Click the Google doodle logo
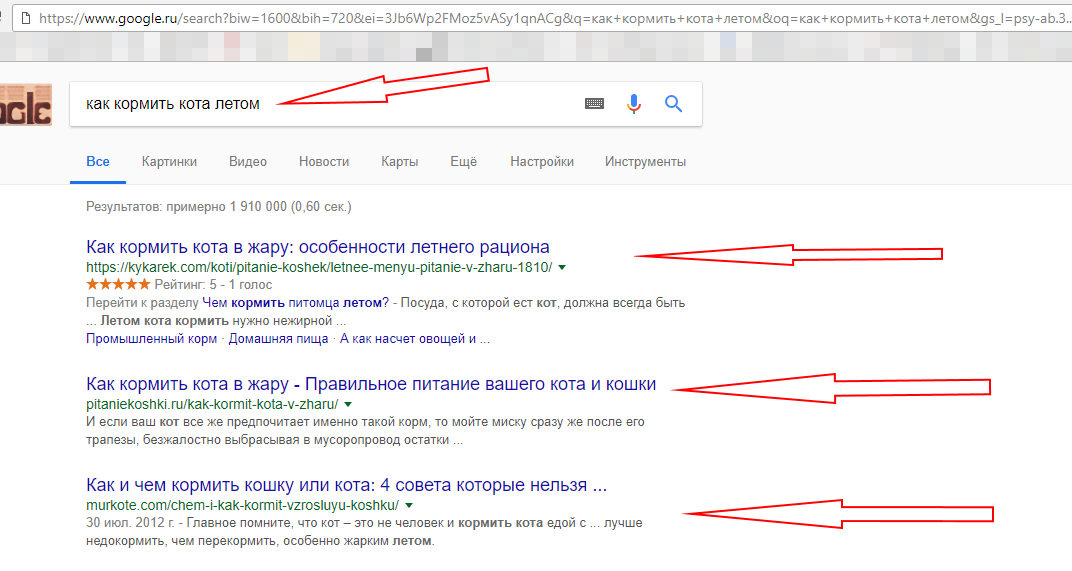Viewport: 1072px width, 571px height. click(x=25, y=104)
